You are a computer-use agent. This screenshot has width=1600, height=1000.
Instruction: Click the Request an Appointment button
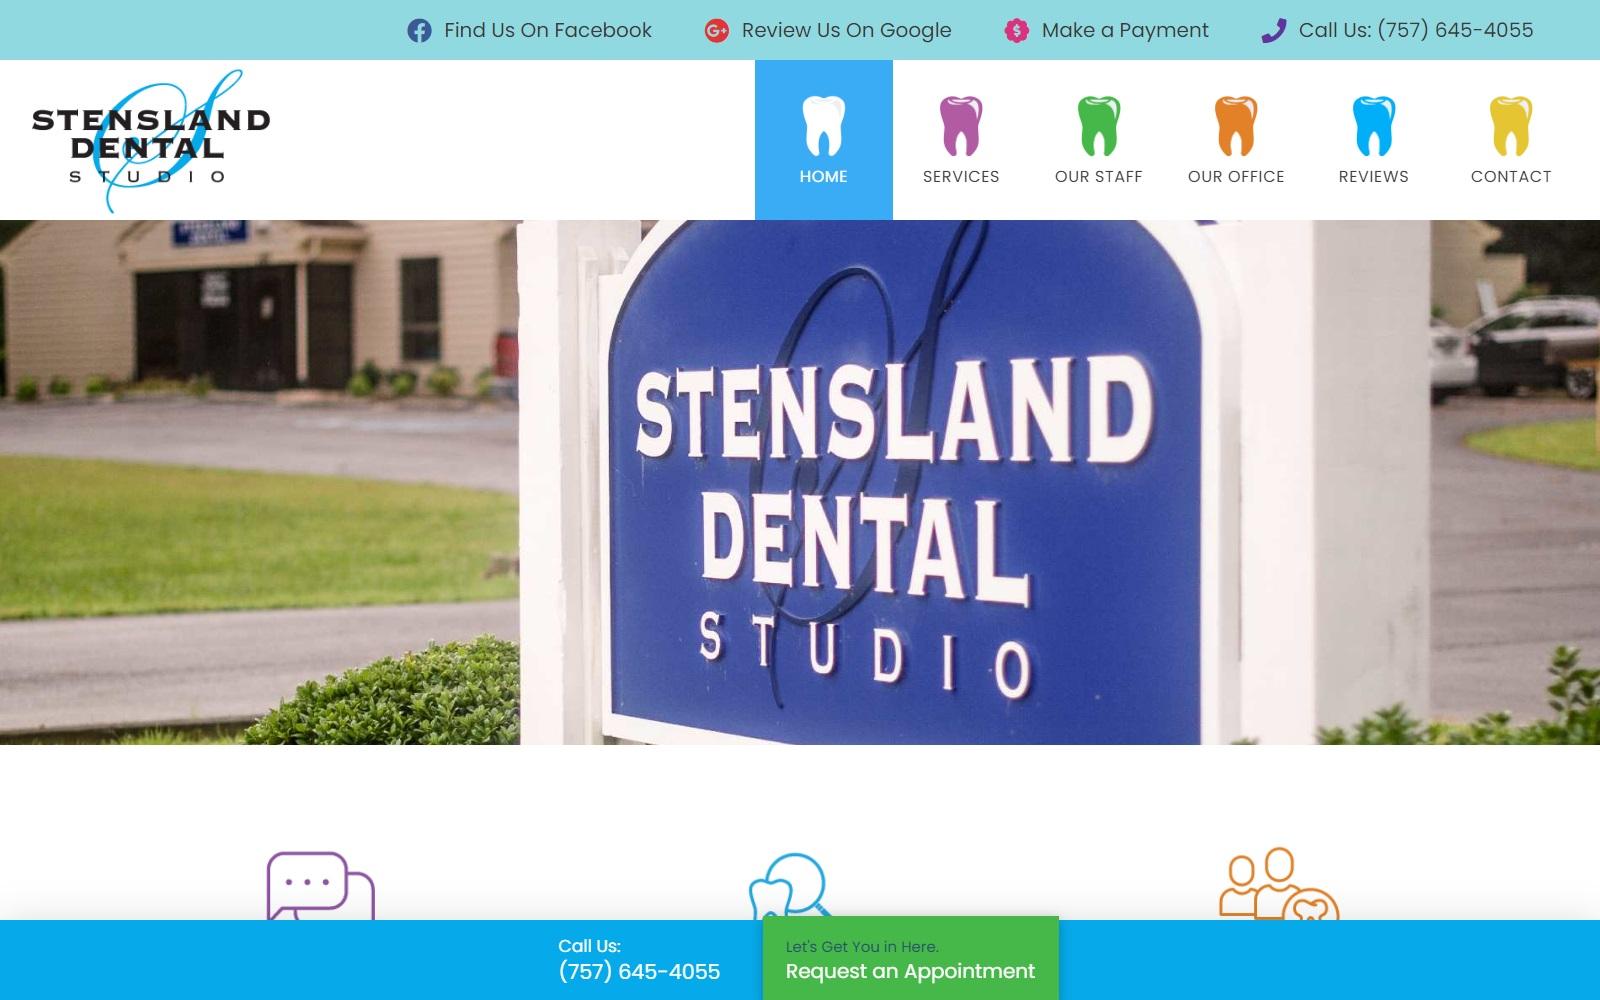coord(910,958)
